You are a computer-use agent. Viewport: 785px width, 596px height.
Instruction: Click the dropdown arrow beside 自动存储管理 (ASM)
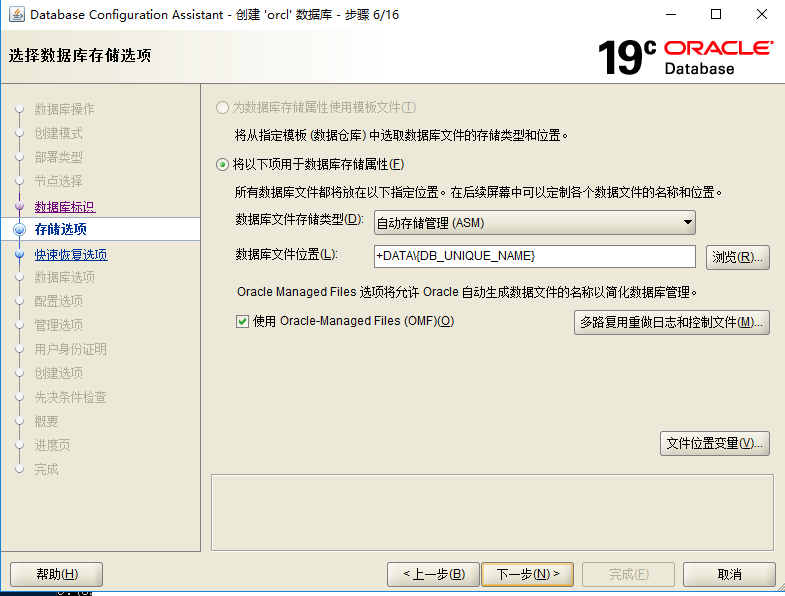coord(686,222)
